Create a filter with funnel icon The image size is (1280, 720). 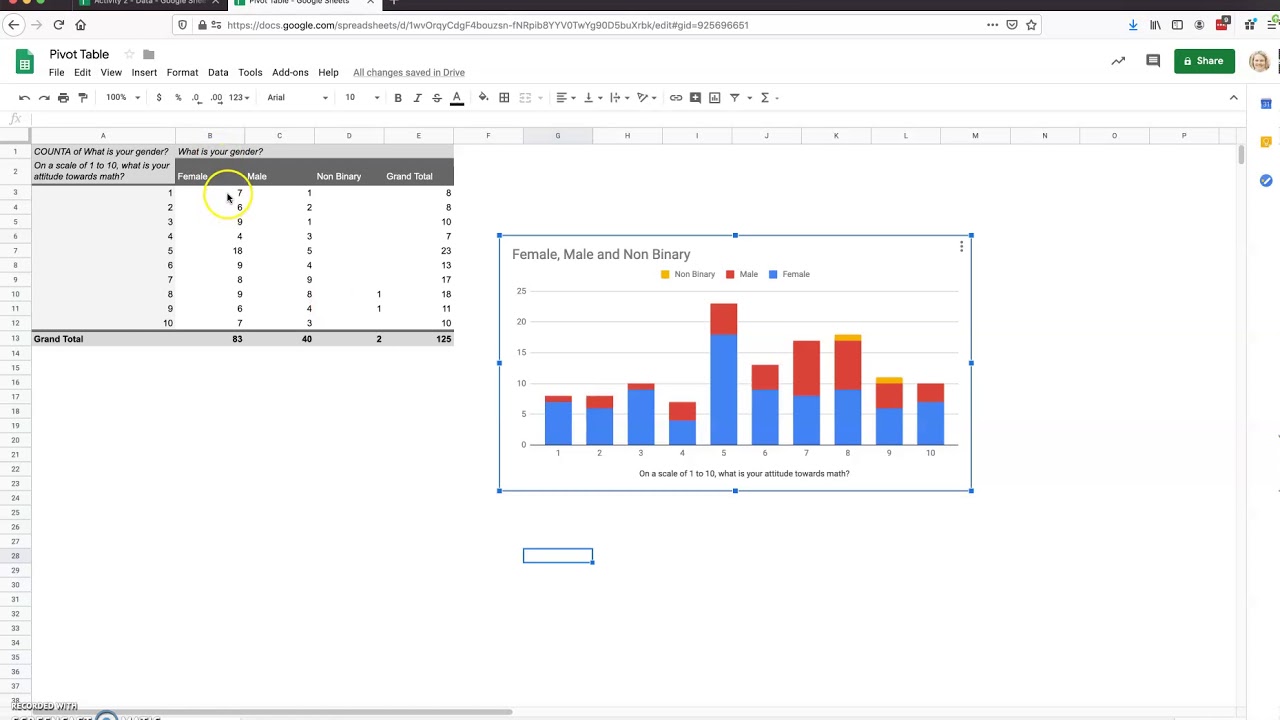tap(734, 97)
